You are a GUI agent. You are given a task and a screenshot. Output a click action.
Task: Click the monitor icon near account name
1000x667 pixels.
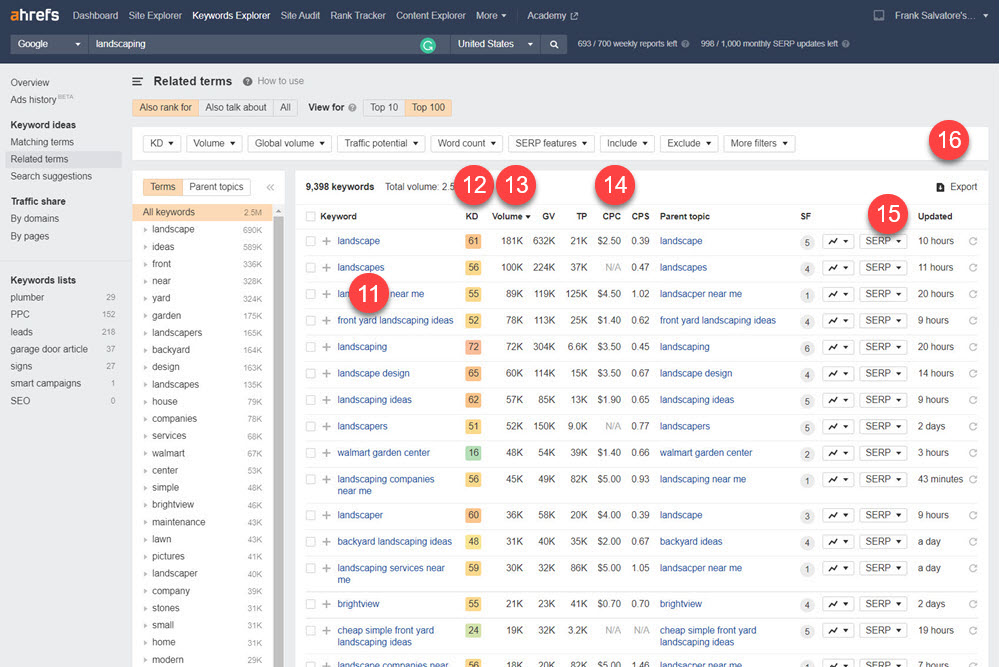[x=879, y=15]
